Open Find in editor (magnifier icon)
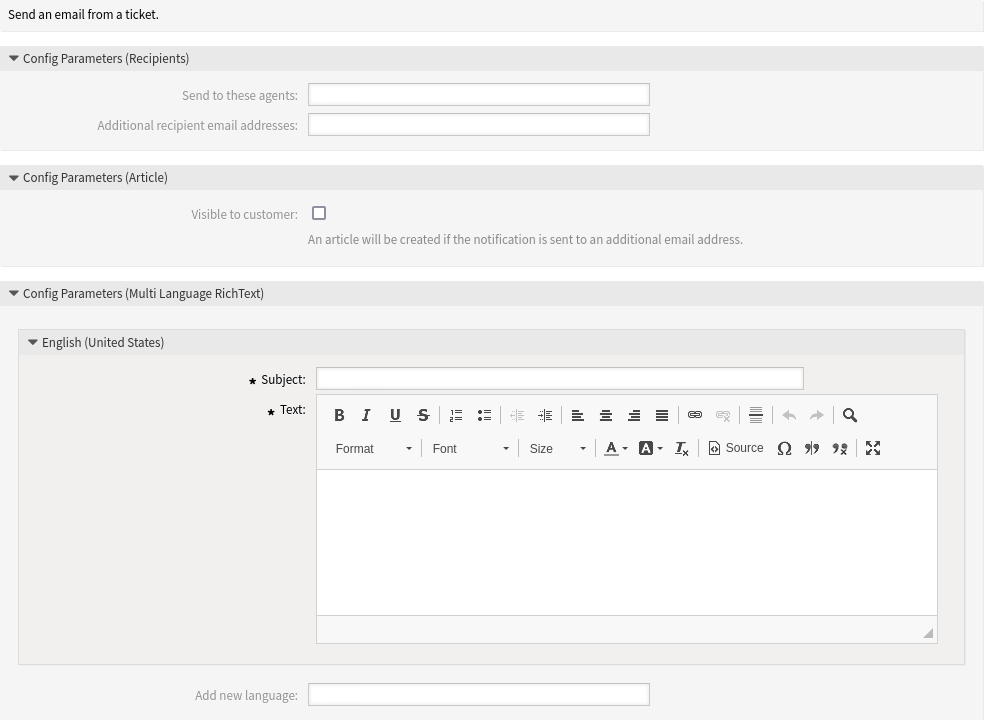This screenshot has width=985, height=720. pyautogui.click(x=850, y=415)
